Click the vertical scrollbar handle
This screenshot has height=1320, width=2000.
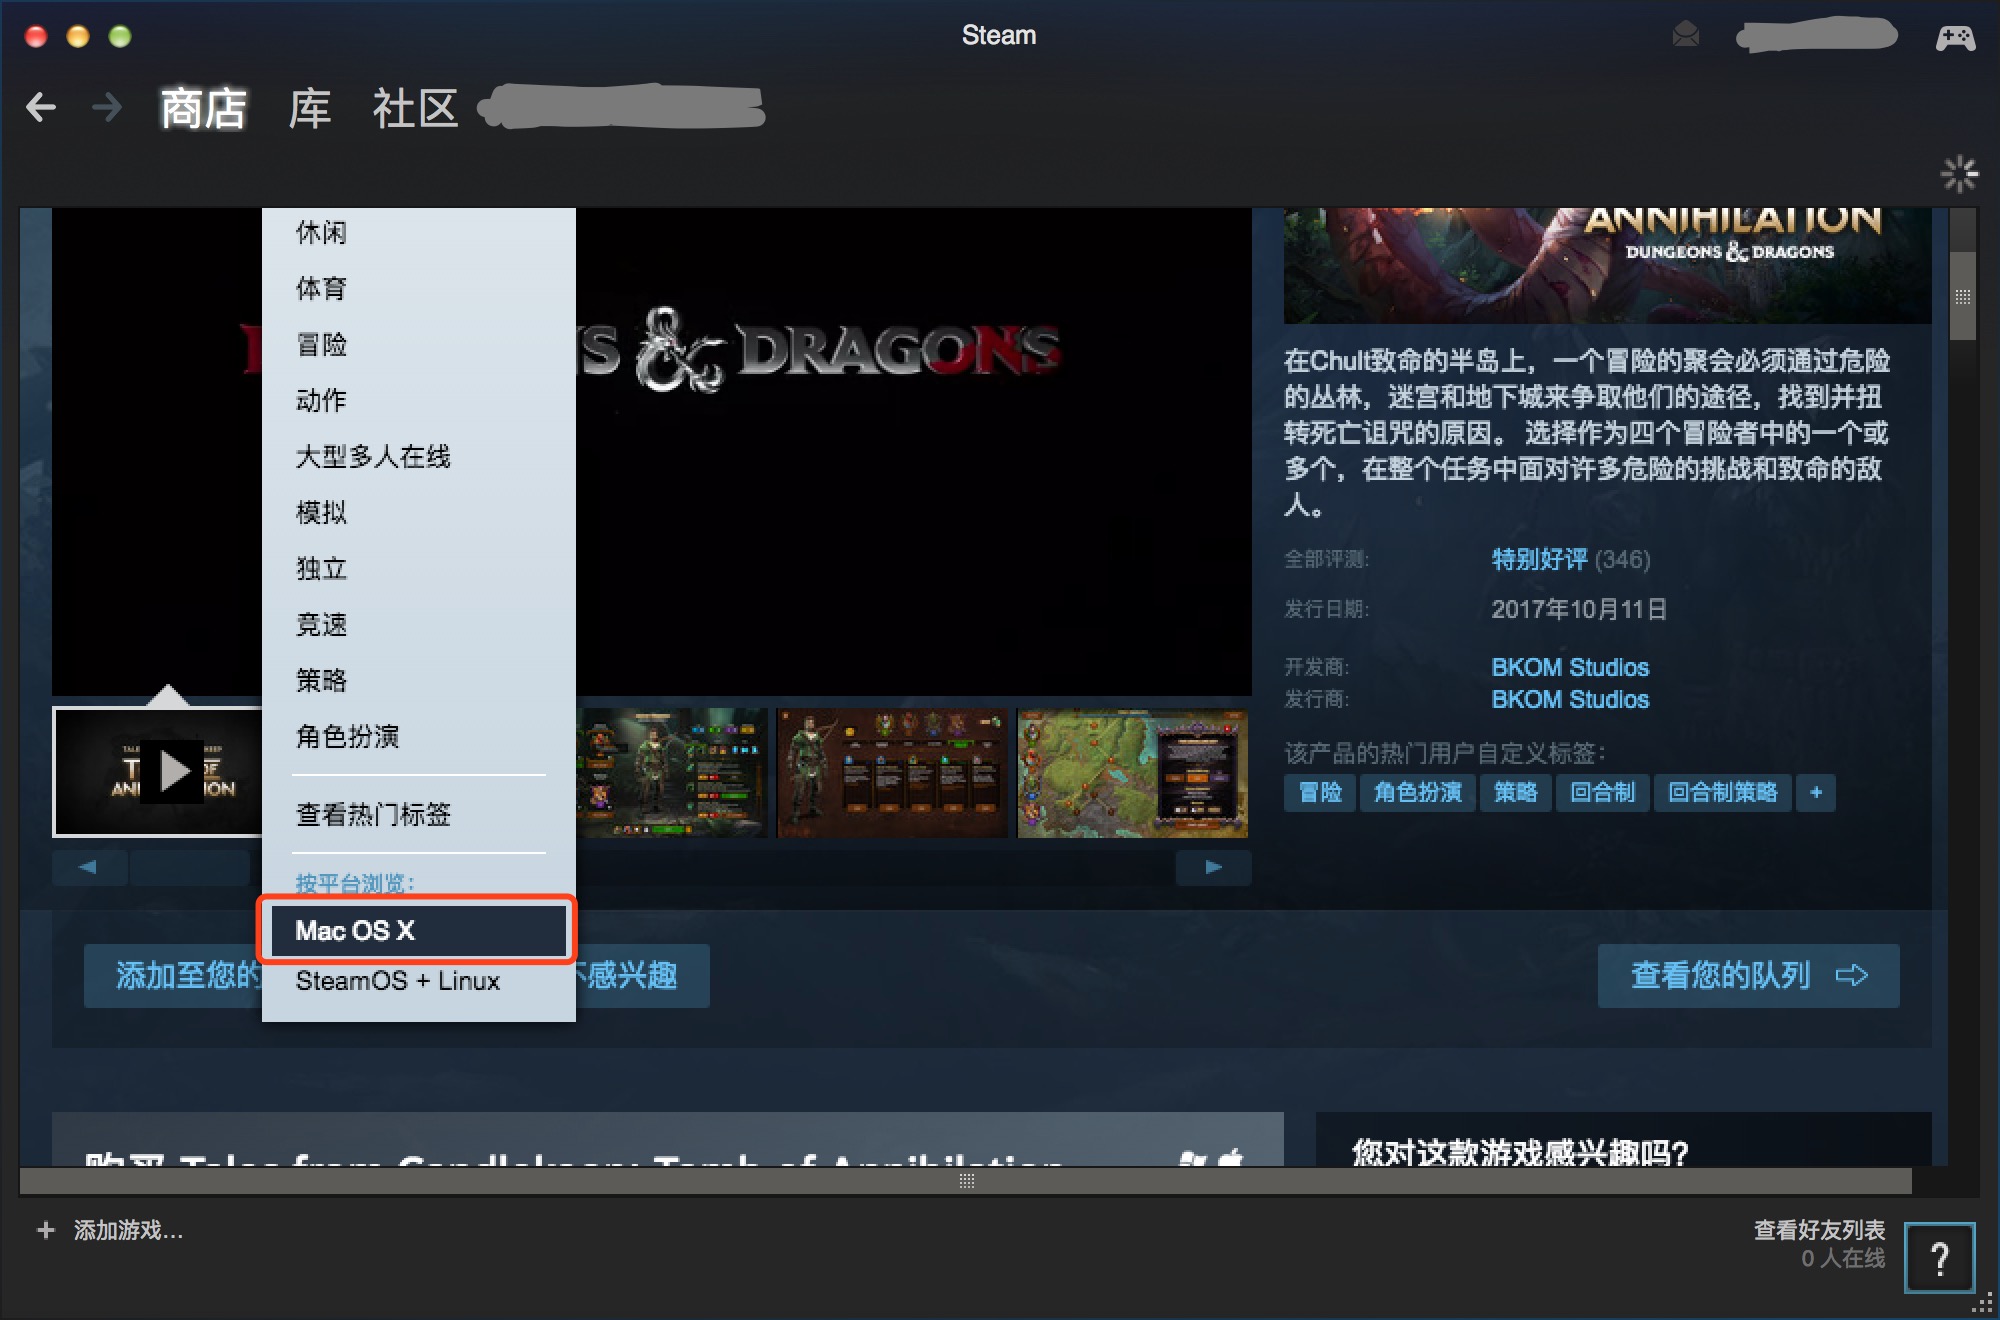[x=1963, y=296]
